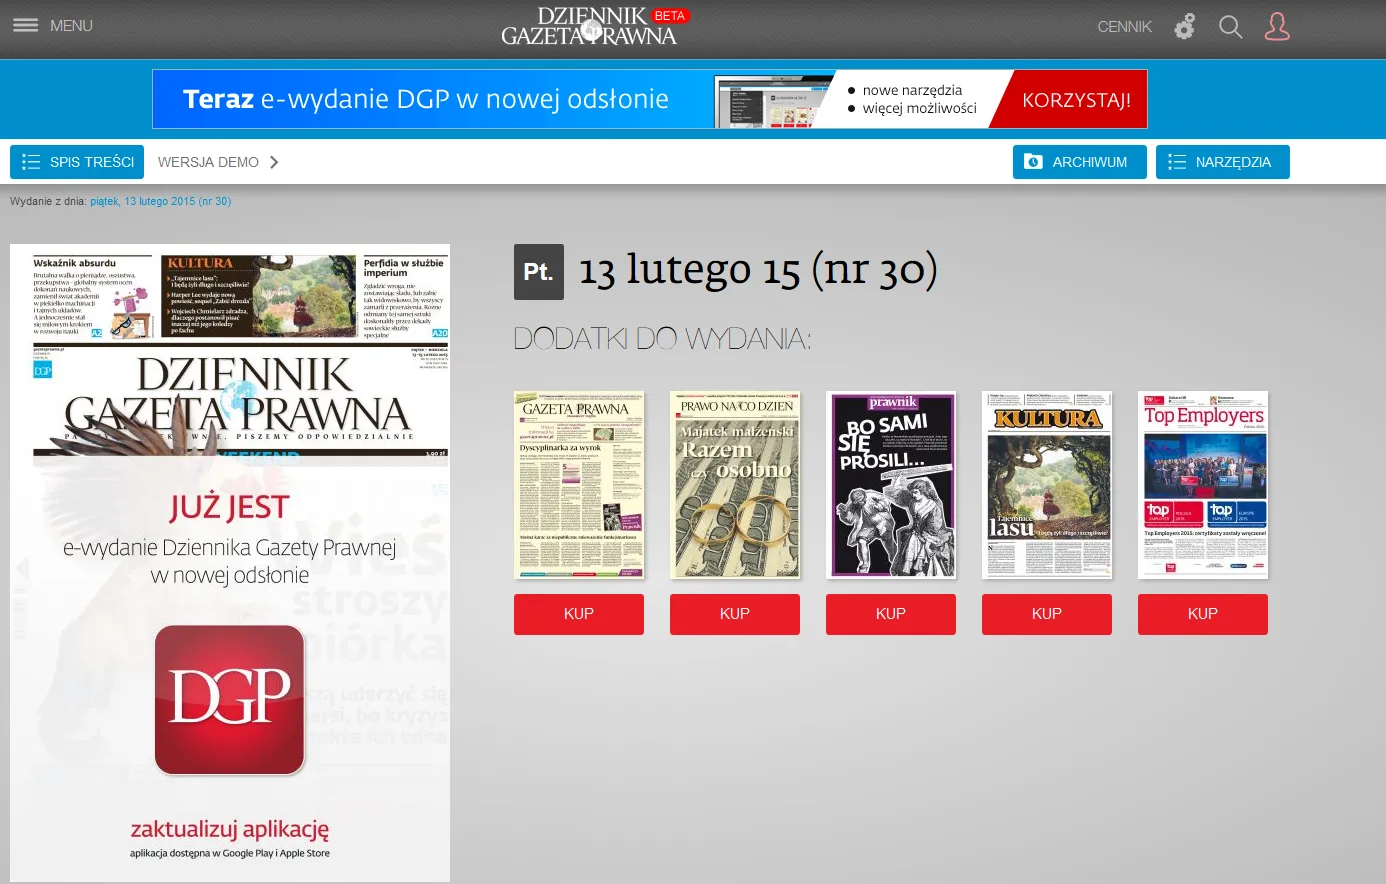The width and height of the screenshot is (1386, 884).
Task: Open the NARZĘDZIA tools menu
Action: [1222, 162]
